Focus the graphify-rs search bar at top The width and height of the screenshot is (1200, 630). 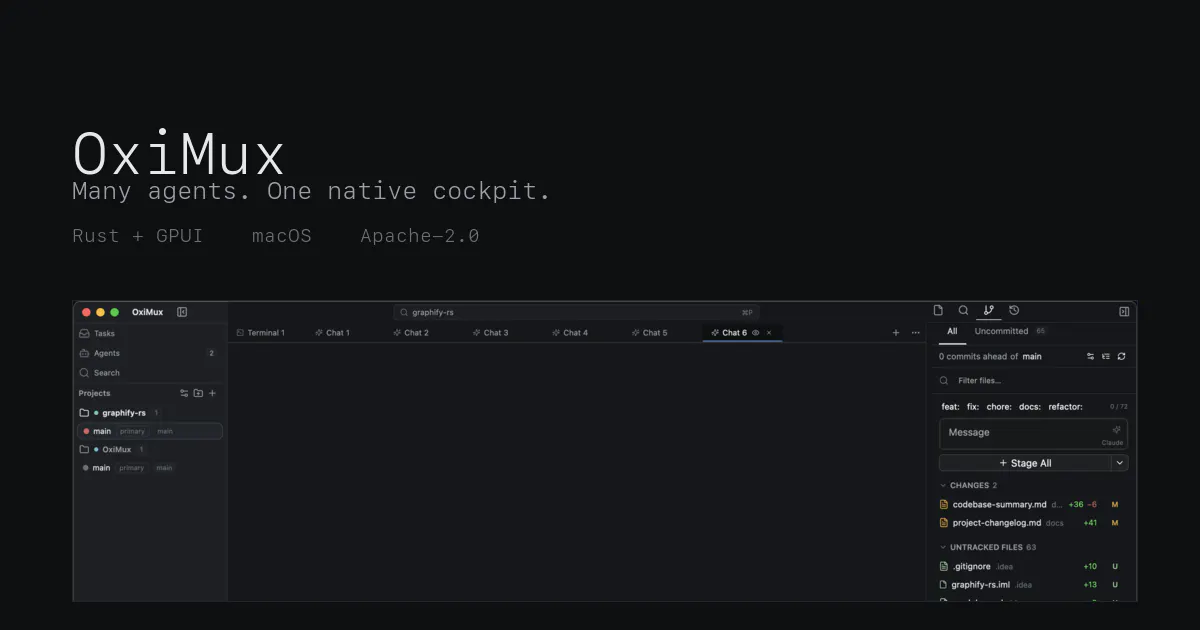point(576,312)
